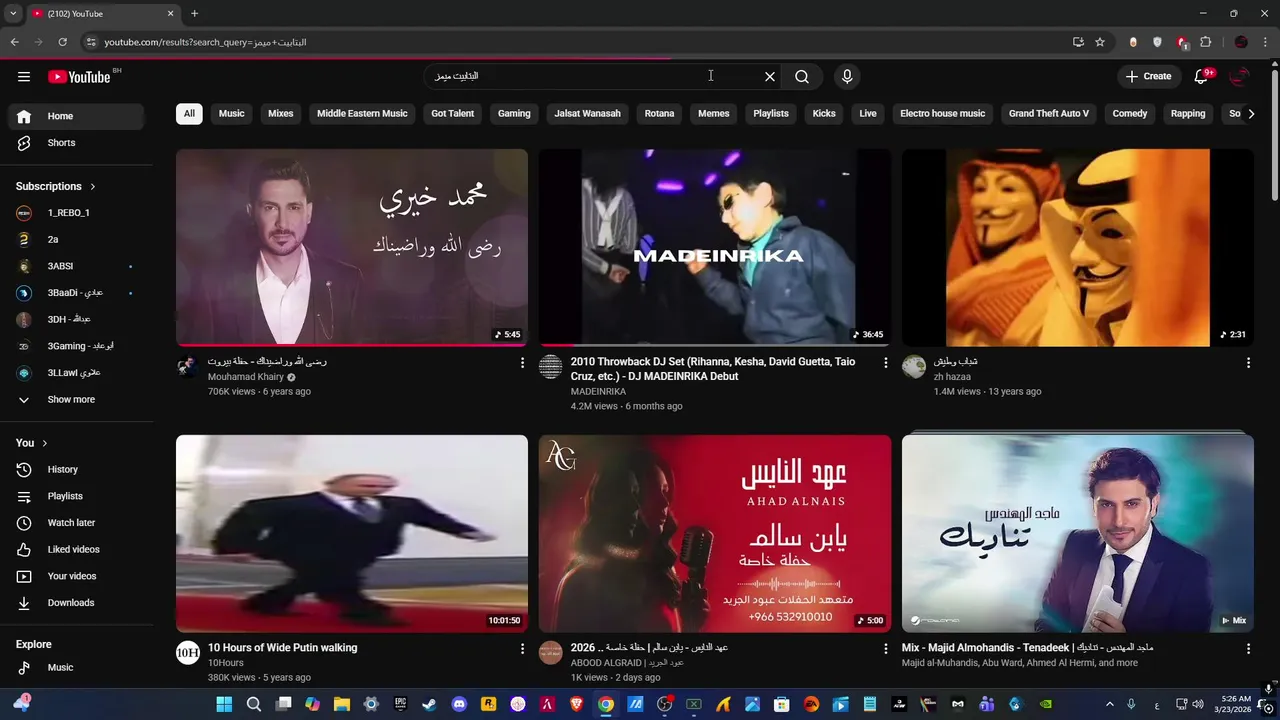Viewport: 1280px width, 720px height.
Task: Select the Grand Theft Auto V chip
Action: point(1049,114)
